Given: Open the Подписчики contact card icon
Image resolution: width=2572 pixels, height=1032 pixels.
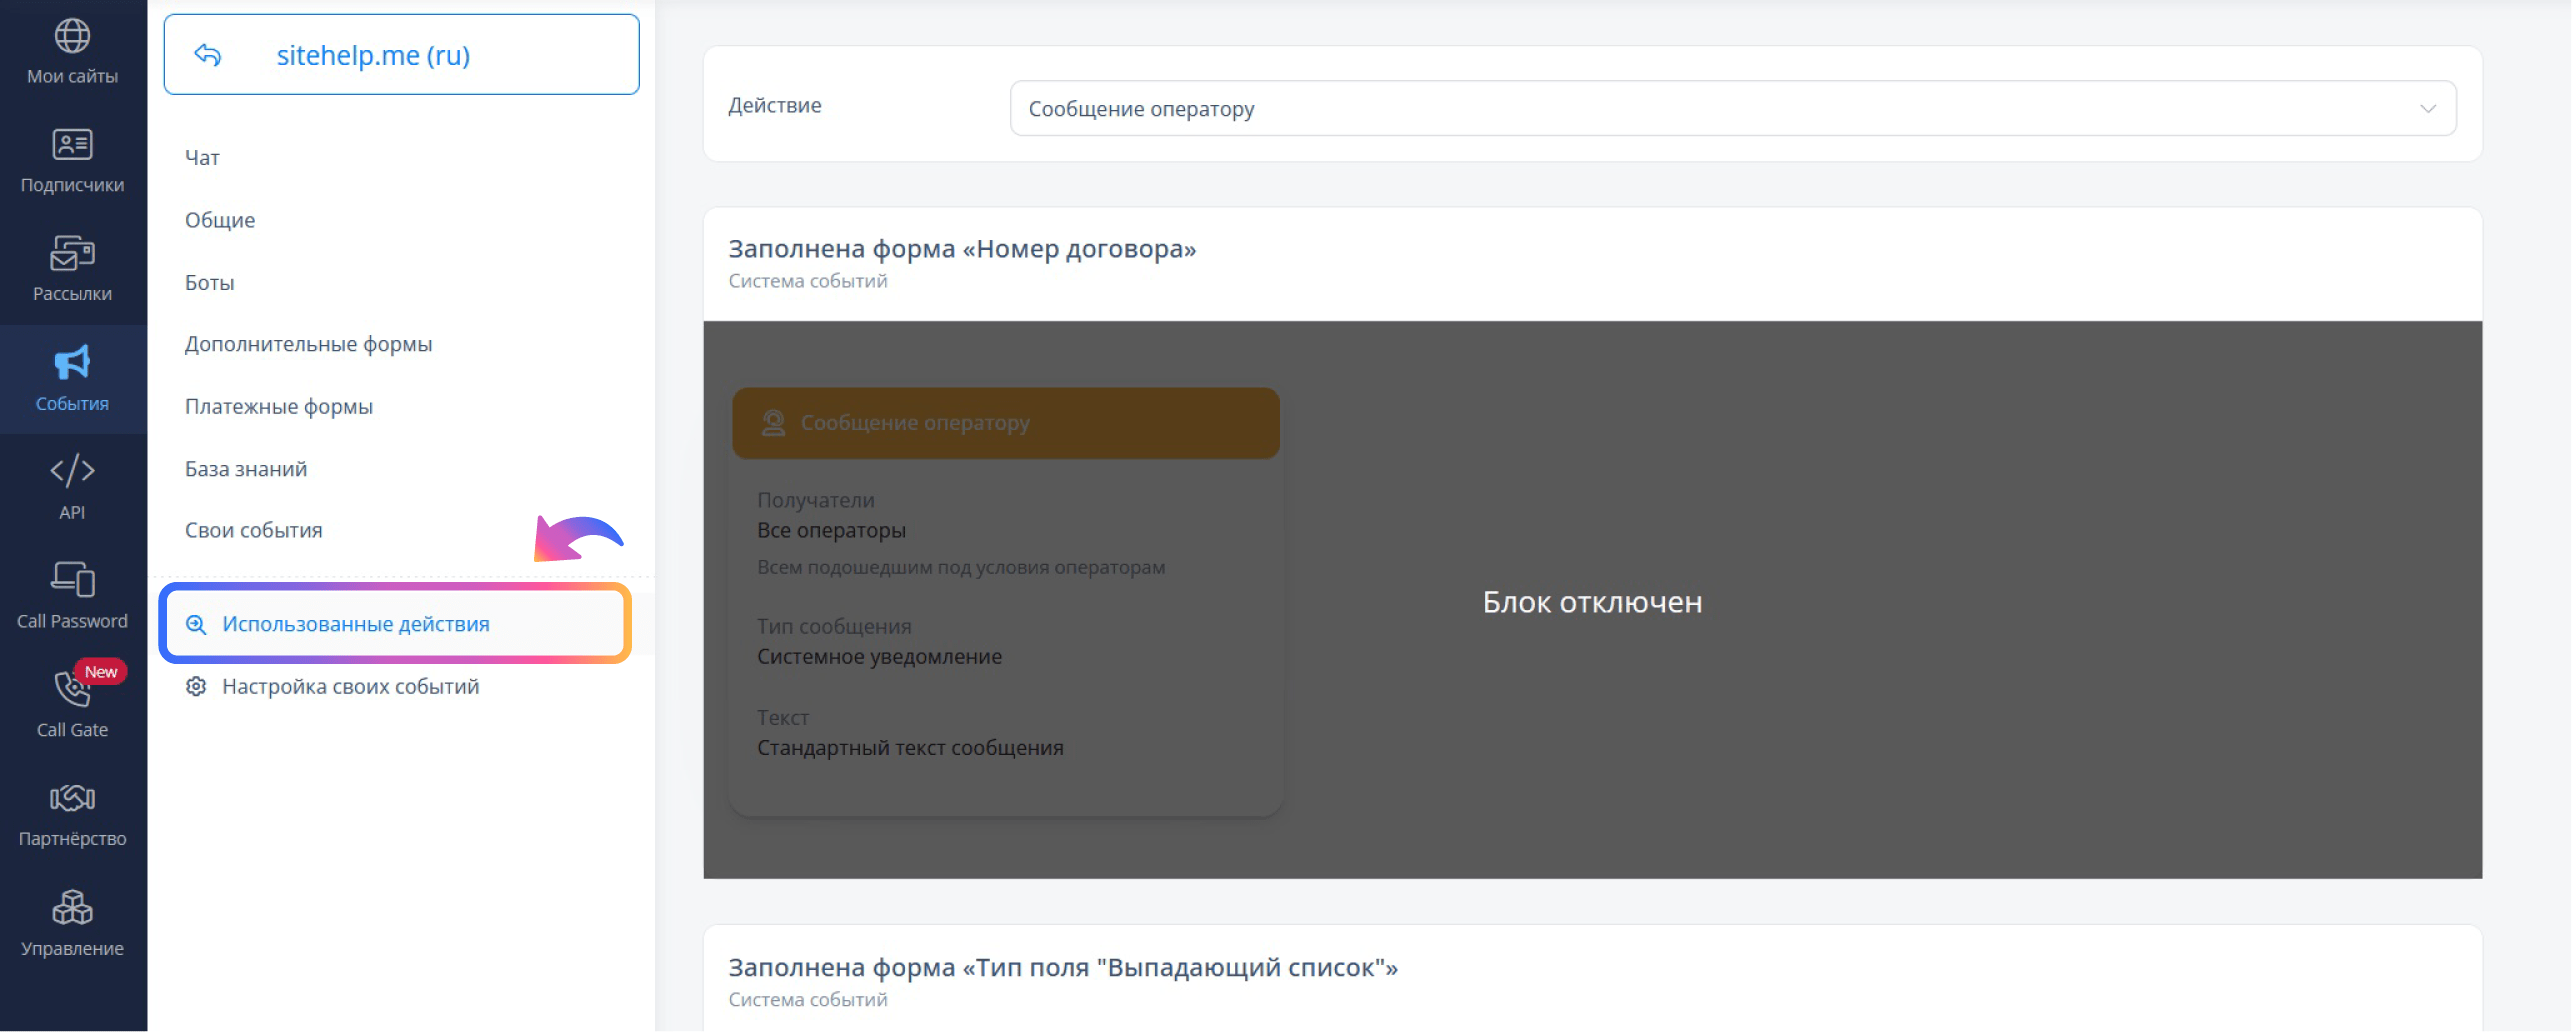Looking at the screenshot, I should [x=72, y=145].
